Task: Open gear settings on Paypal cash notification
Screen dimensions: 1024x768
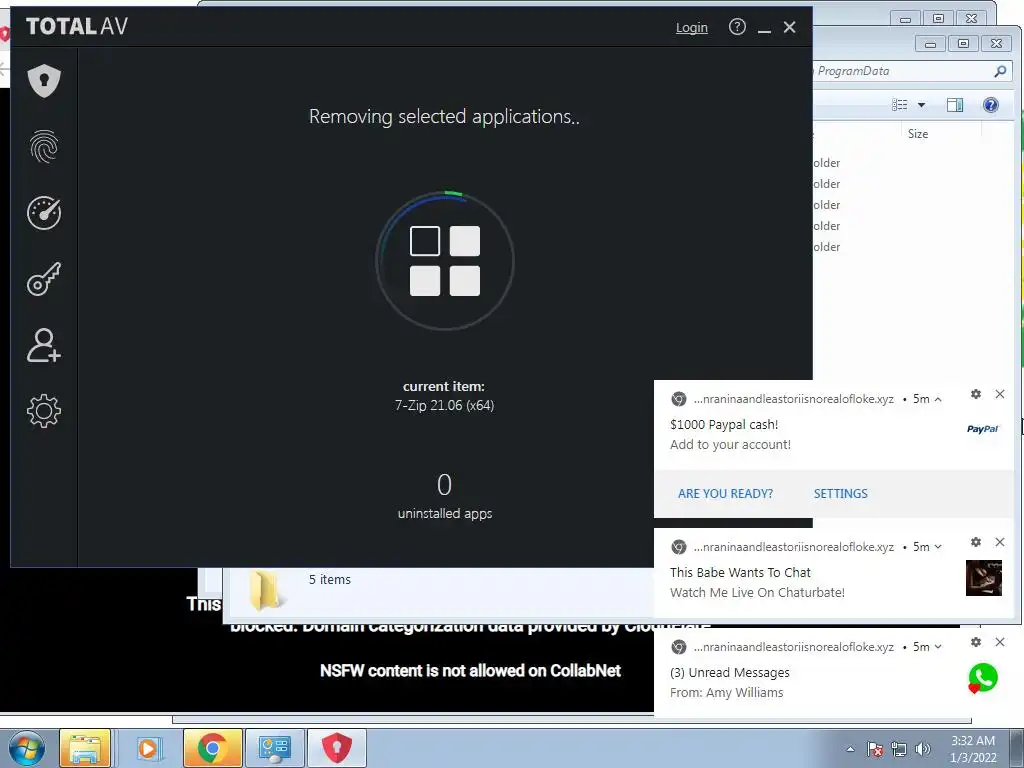Action: pos(976,394)
